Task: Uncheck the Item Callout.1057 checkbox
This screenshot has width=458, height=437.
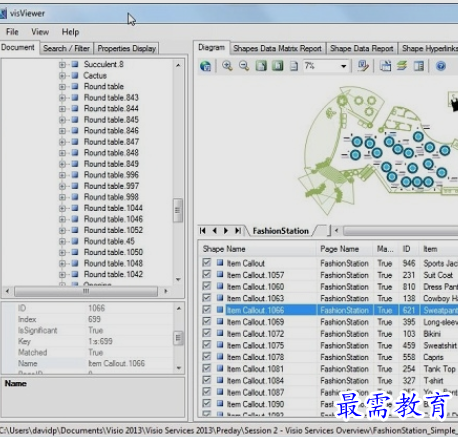Action: click(x=207, y=274)
